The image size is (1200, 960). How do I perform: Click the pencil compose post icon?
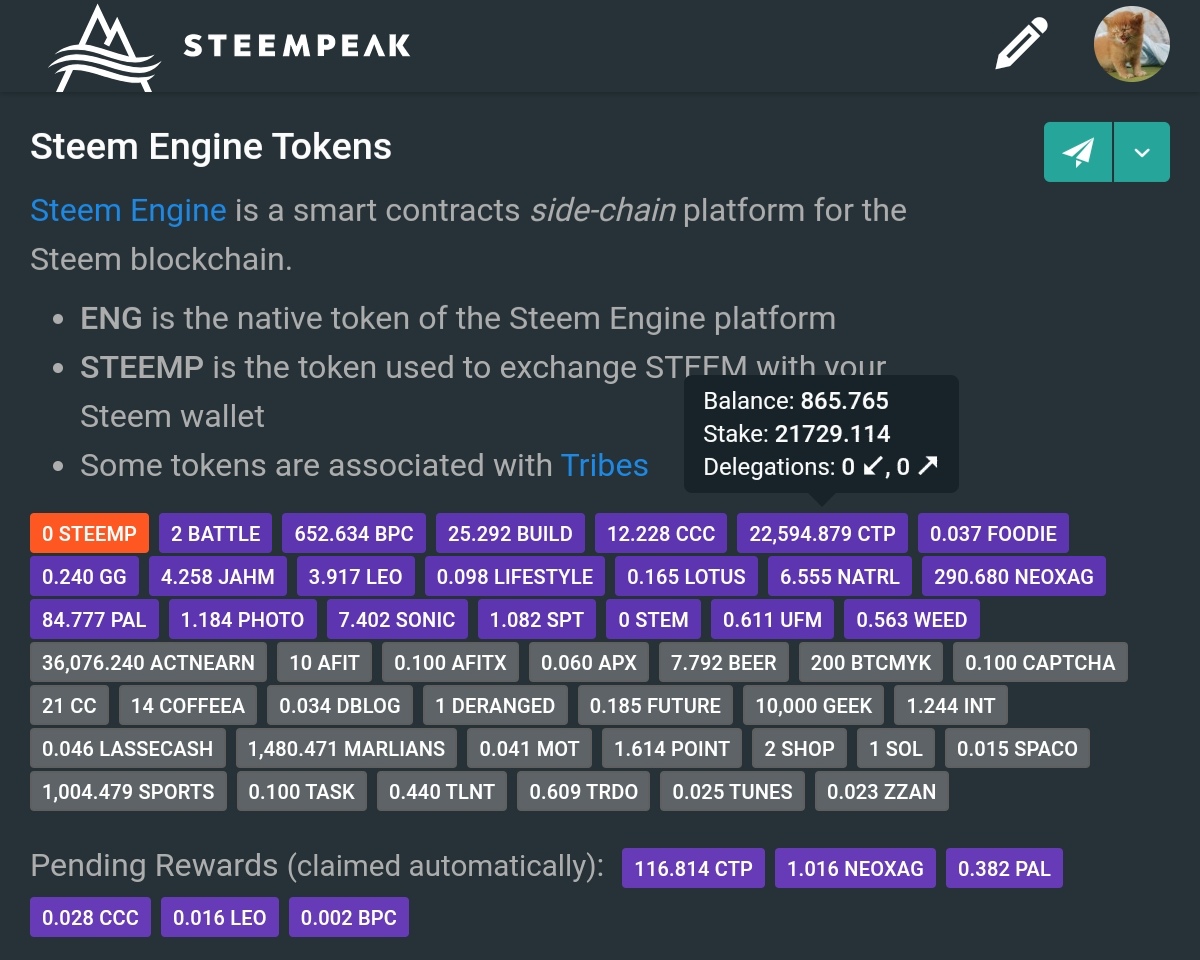tap(1021, 45)
